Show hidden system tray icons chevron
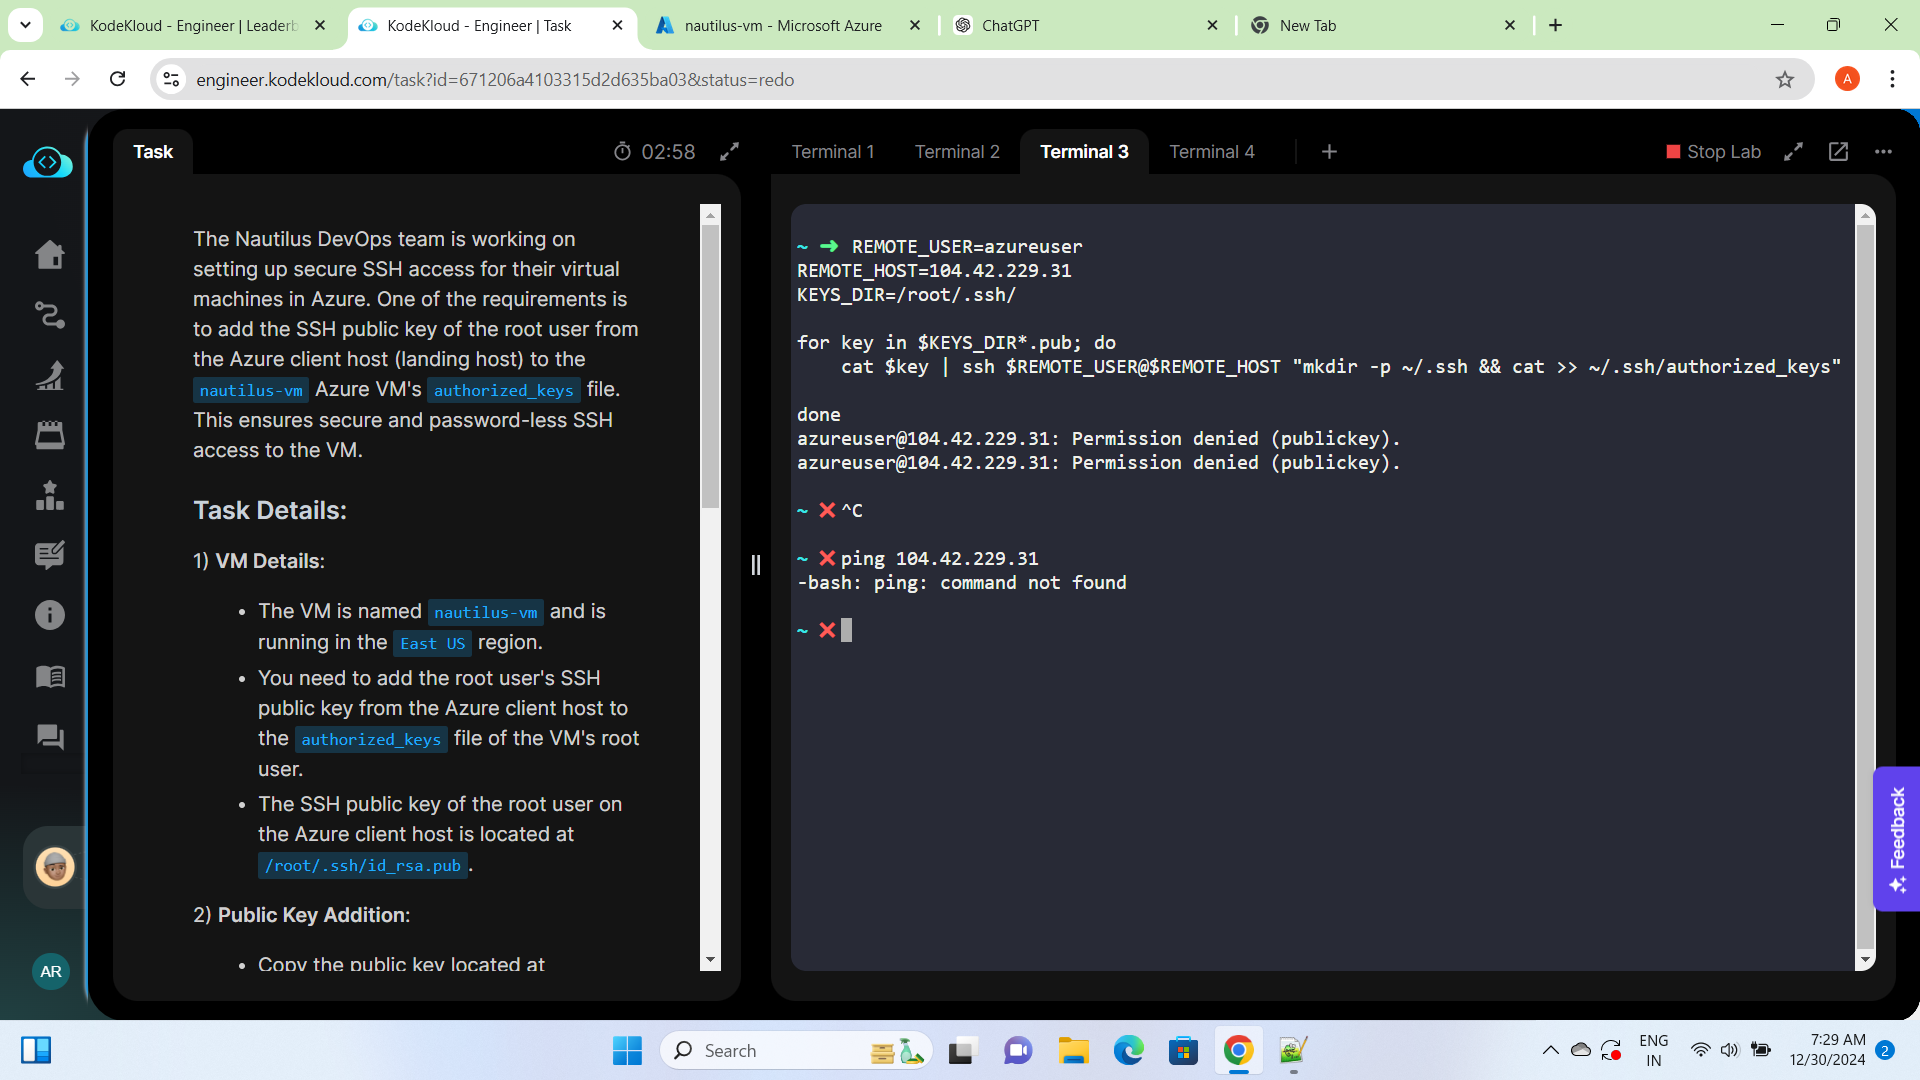The height and width of the screenshot is (1080, 1920). pos(1550,1050)
